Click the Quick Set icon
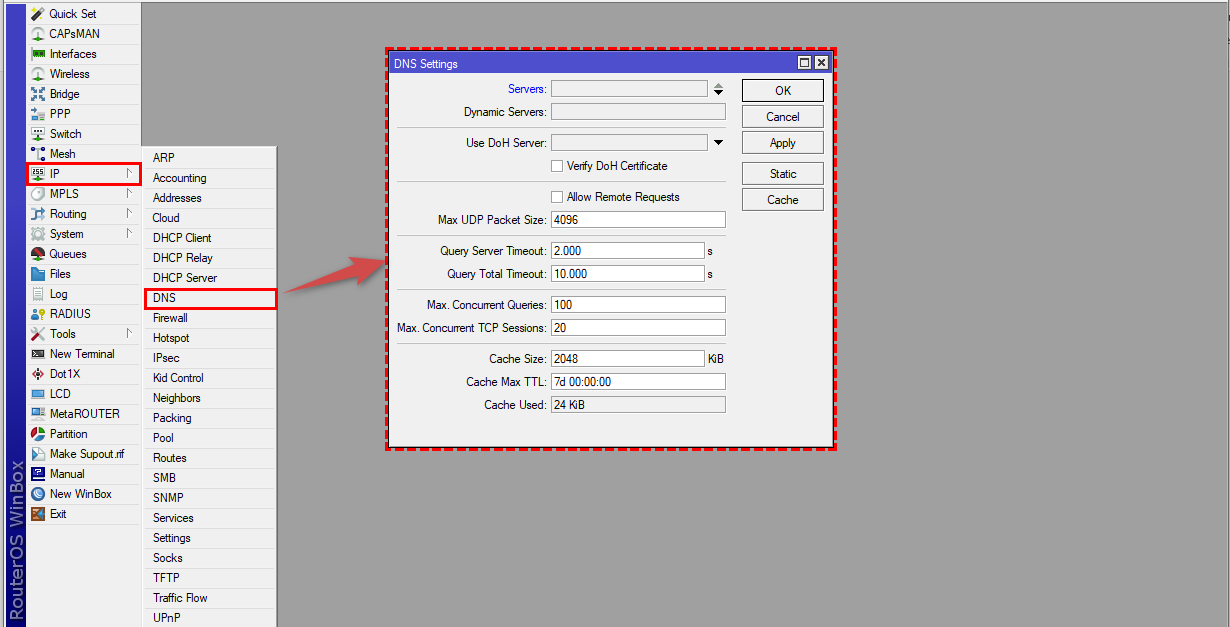Screen dimensions: 1230x627 pyautogui.click(x=38, y=14)
